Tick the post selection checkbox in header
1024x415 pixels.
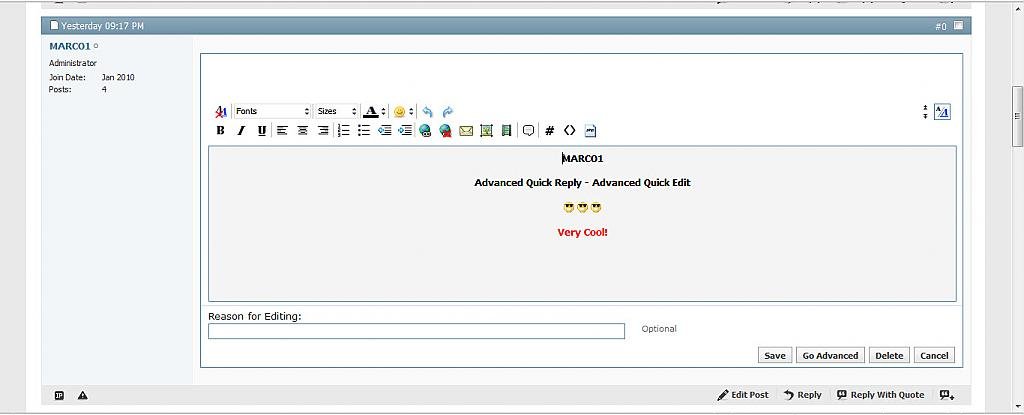click(x=958, y=25)
